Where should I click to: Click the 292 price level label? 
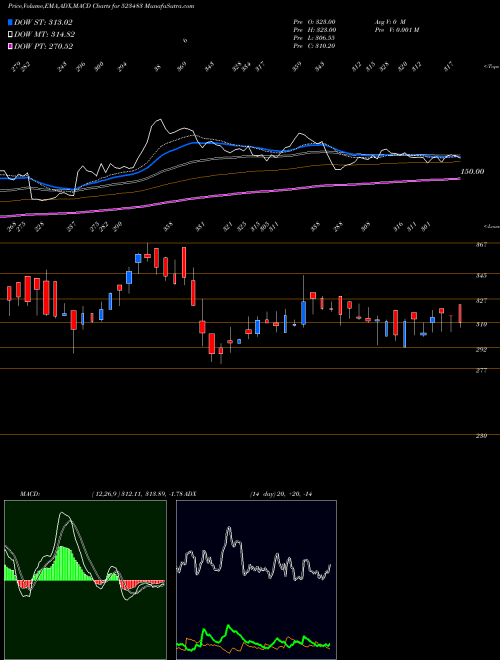click(x=481, y=349)
